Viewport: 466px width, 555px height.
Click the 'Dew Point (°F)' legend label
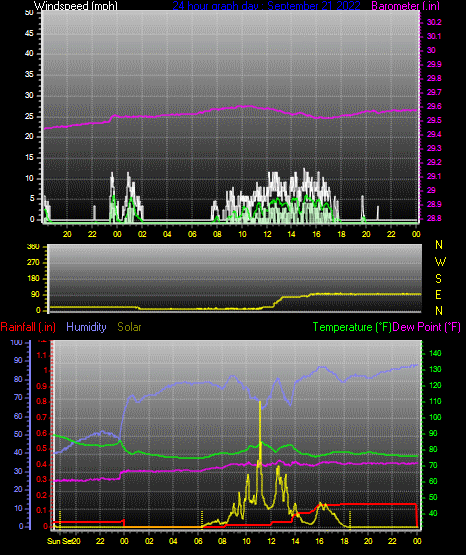[x=427, y=327]
